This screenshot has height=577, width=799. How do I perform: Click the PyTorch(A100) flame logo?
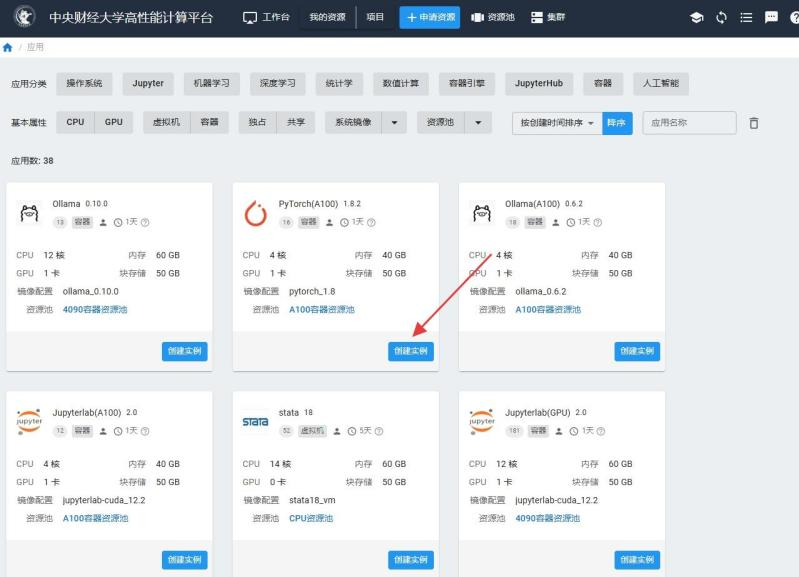click(x=256, y=213)
